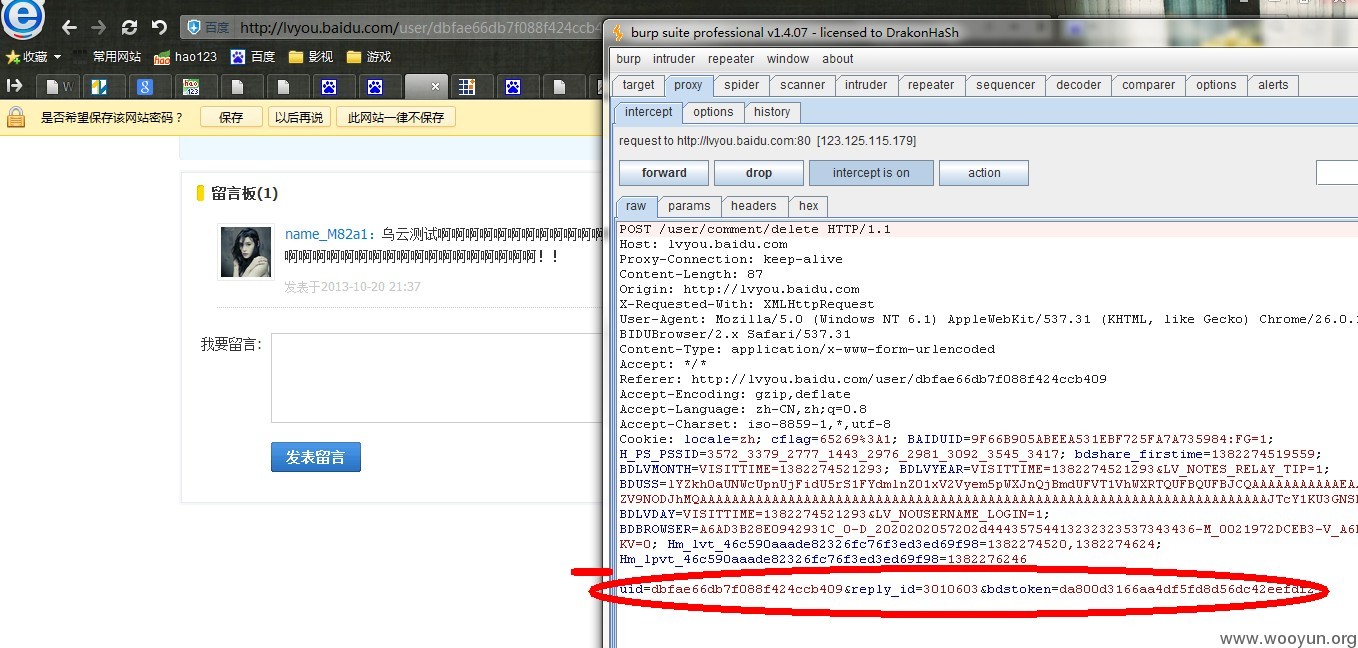Go forward in the browser

point(98,28)
